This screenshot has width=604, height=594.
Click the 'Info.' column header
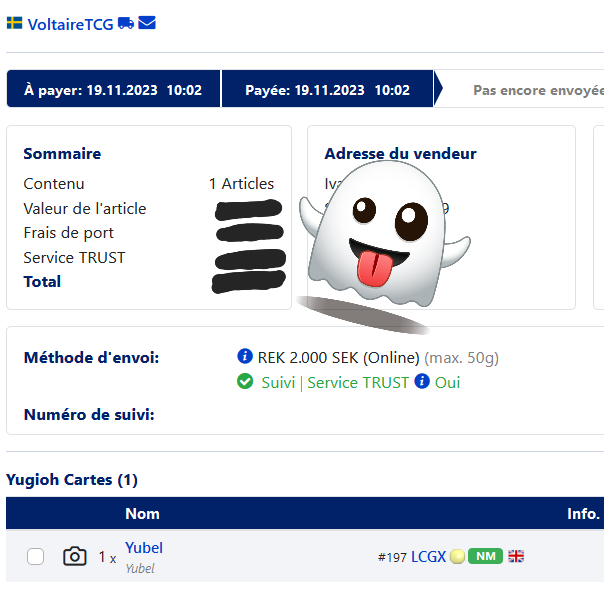tap(583, 513)
